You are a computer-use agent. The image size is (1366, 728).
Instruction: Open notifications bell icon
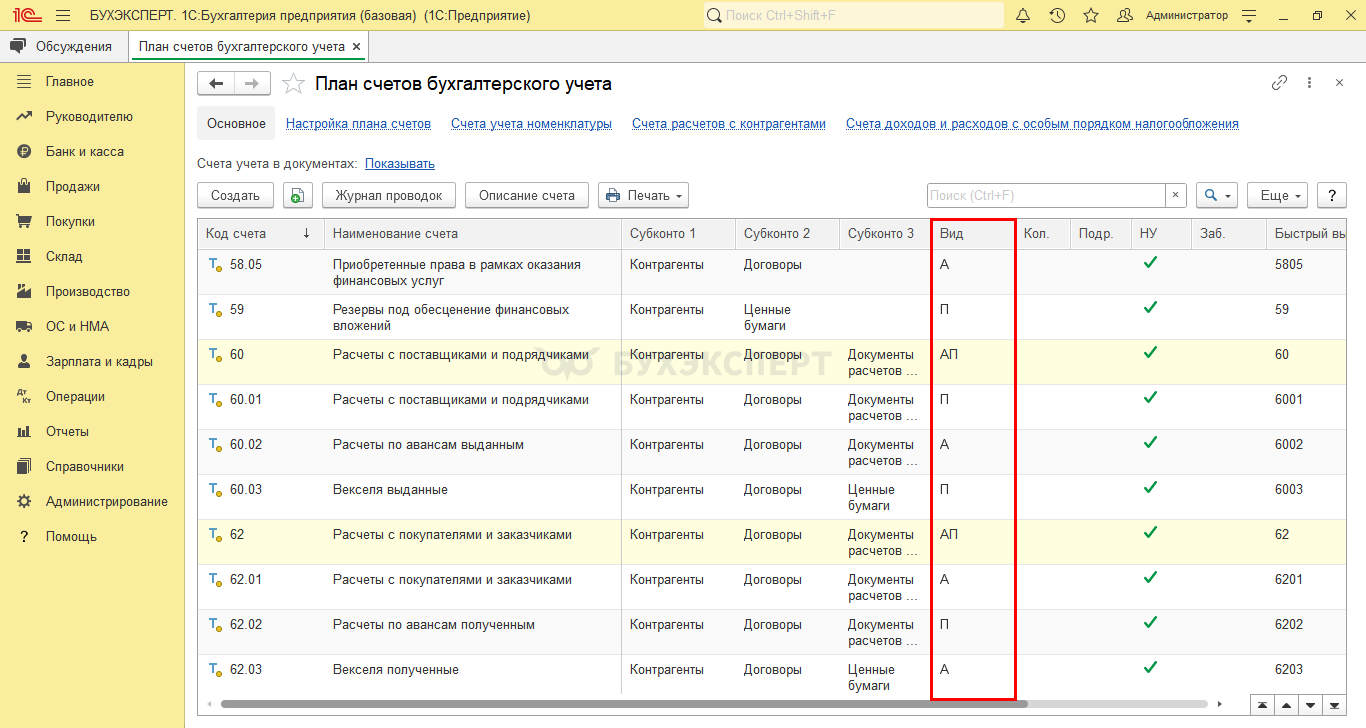click(1023, 15)
